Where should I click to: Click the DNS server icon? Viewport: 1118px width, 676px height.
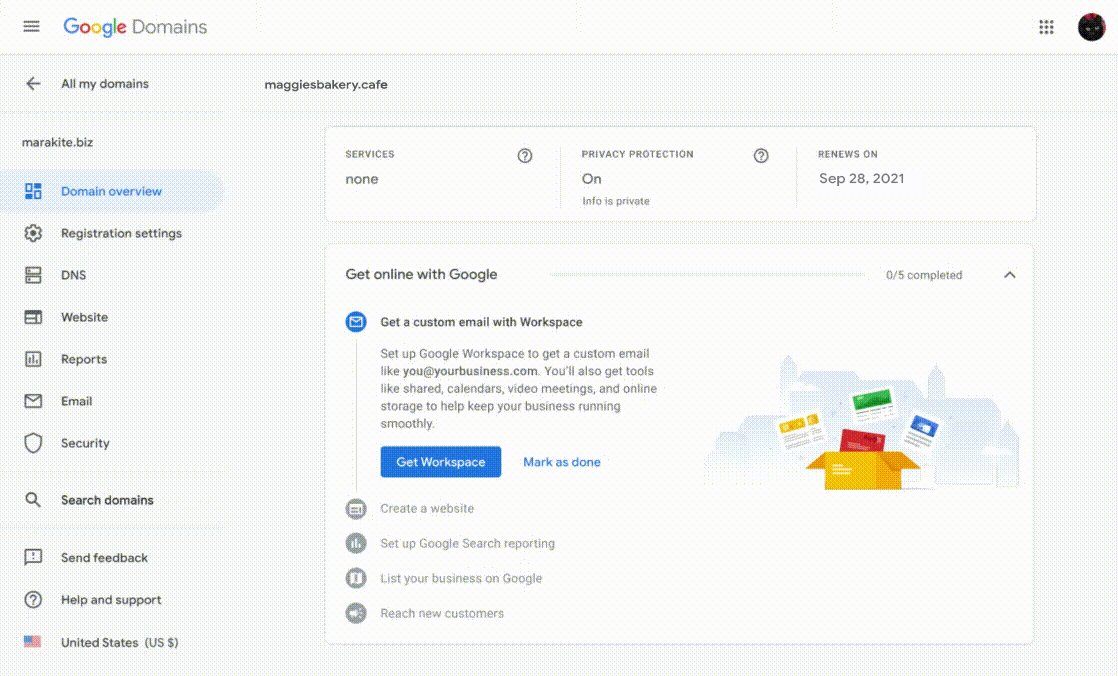[x=33, y=275]
